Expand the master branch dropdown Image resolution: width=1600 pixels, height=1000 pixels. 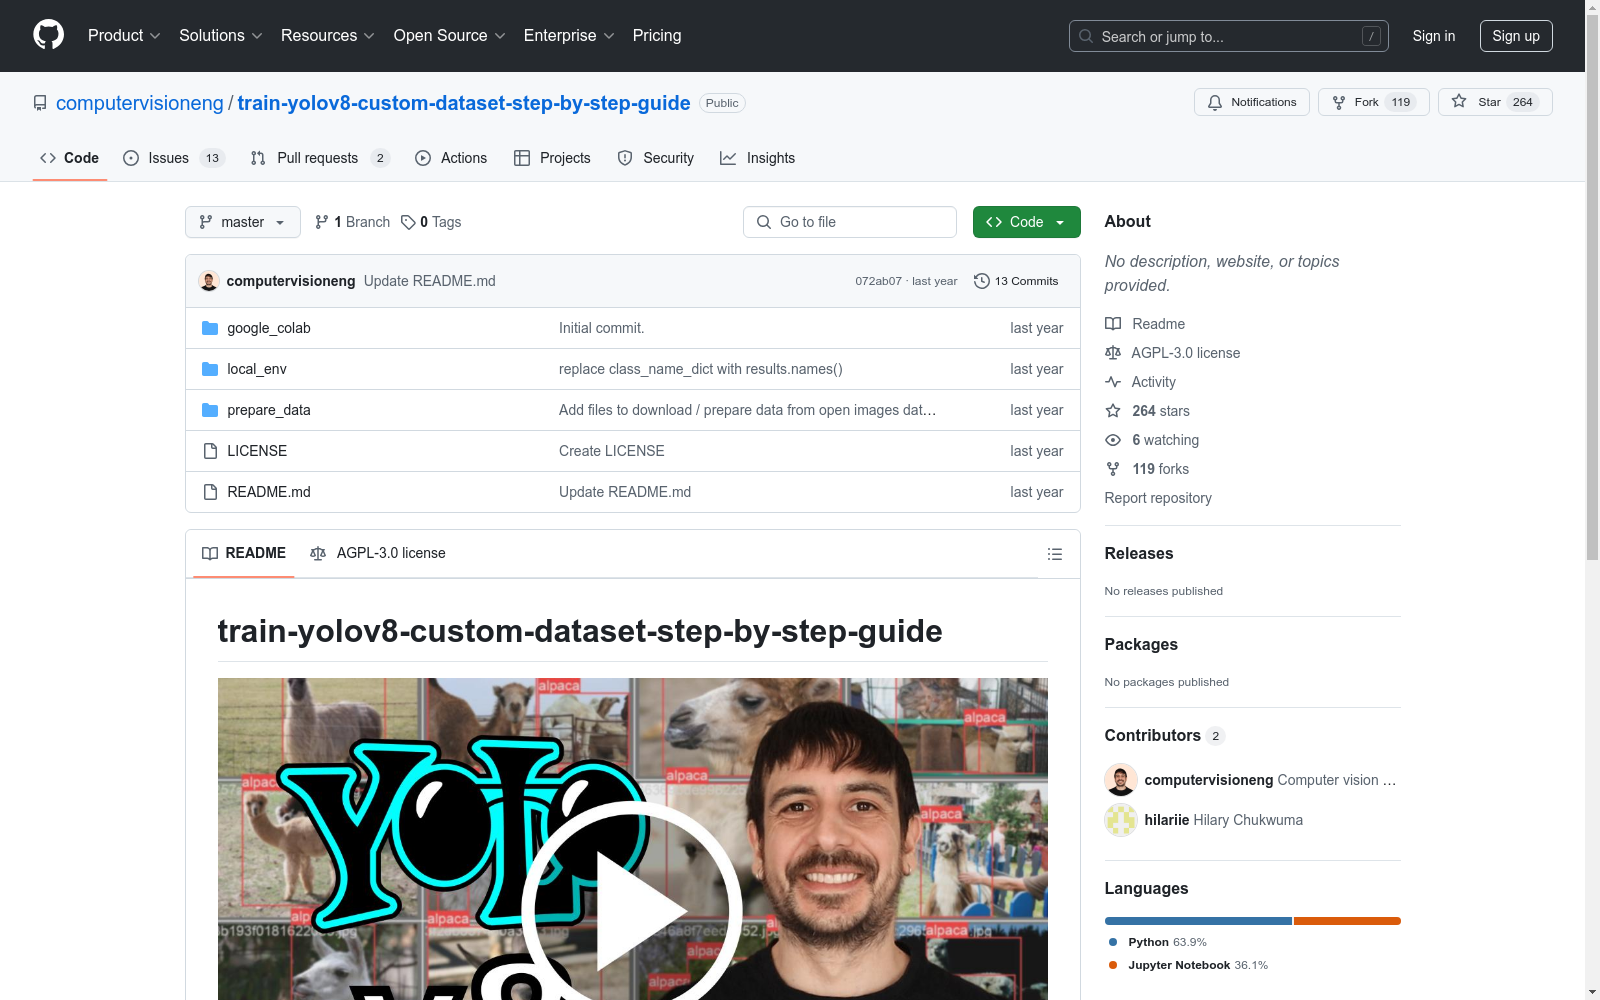point(242,222)
